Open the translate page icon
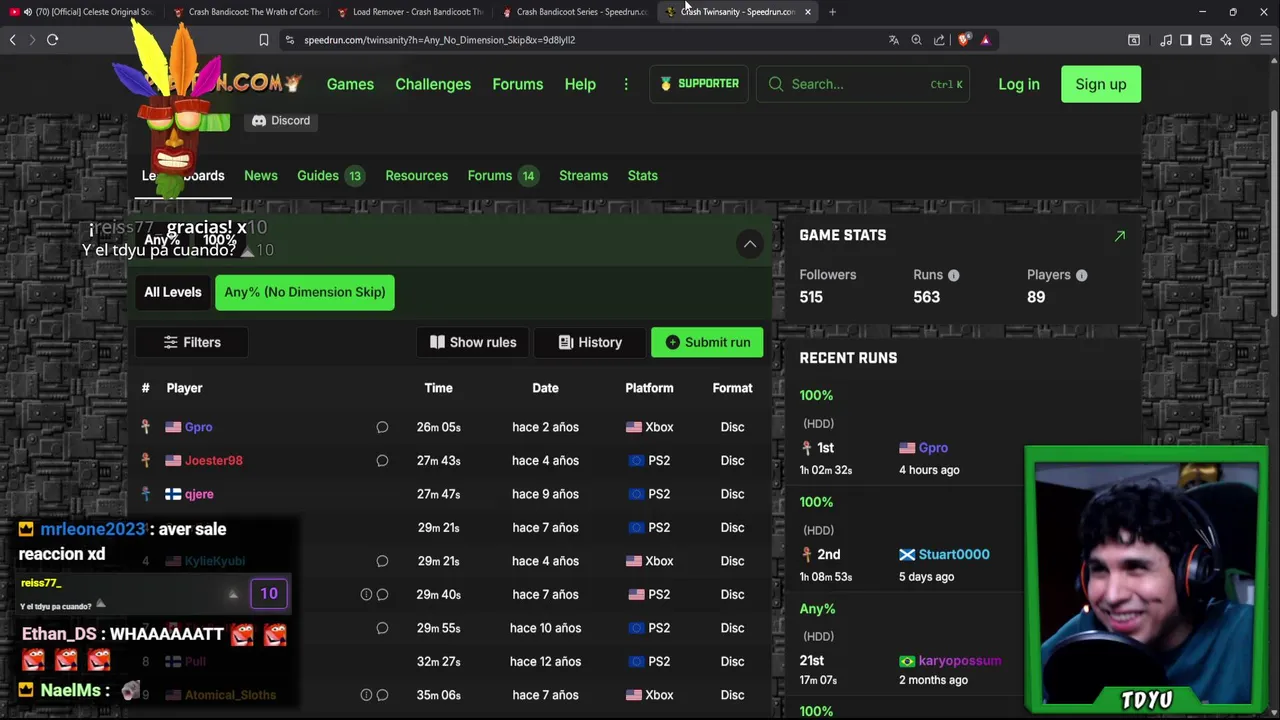 click(894, 40)
